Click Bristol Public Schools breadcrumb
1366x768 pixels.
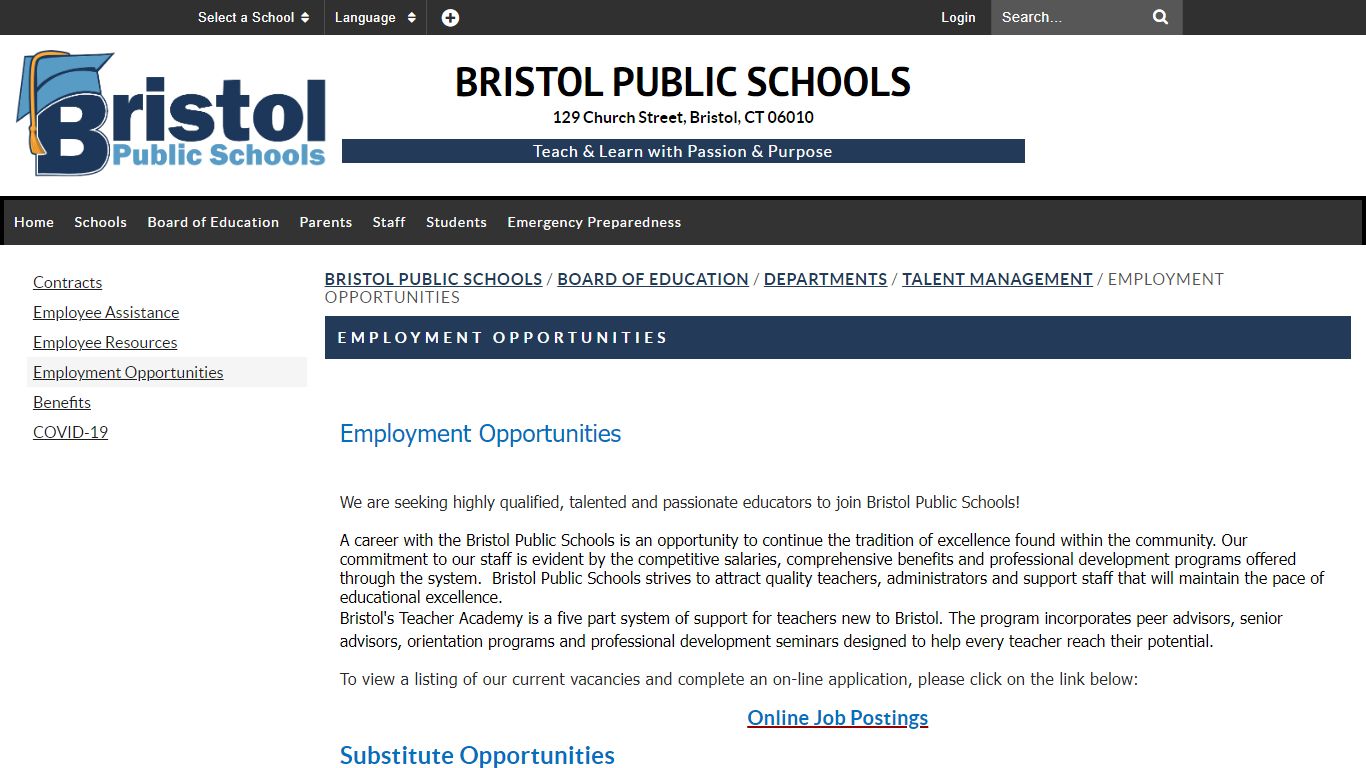pos(433,279)
